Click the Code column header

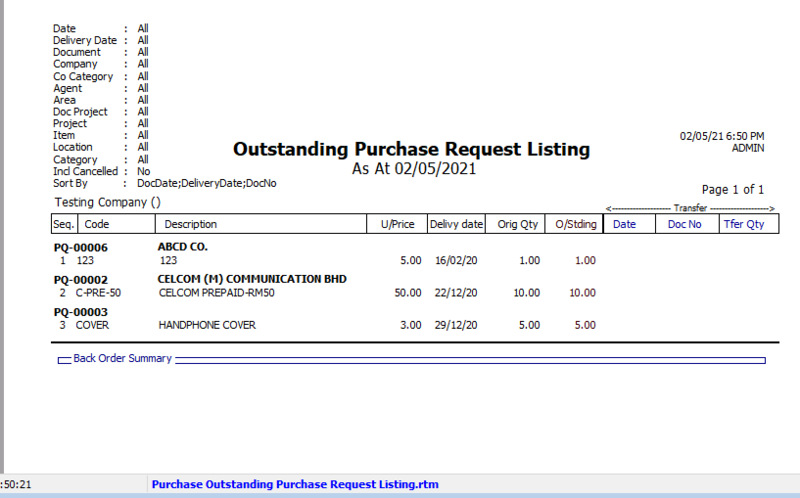[x=97, y=225]
